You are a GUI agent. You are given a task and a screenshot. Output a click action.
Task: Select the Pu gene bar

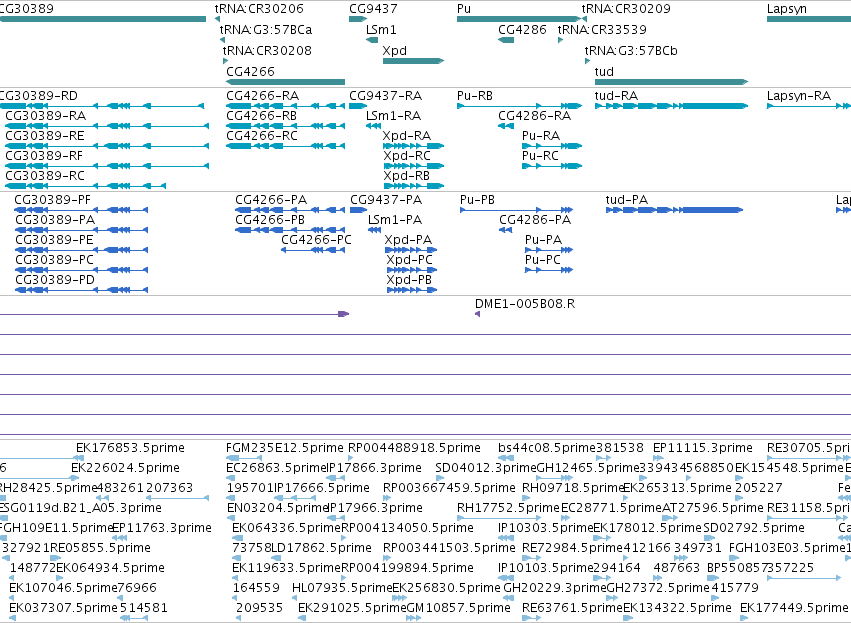click(519, 19)
